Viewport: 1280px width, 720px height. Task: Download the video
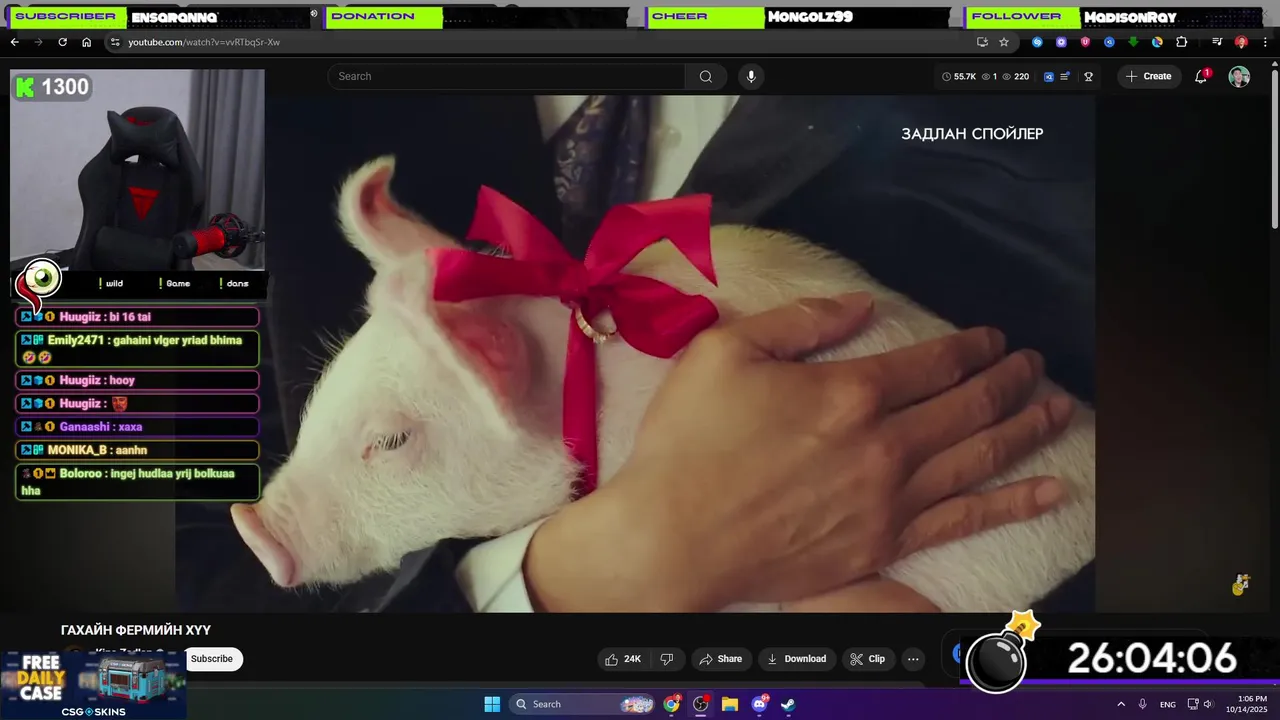(x=796, y=659)
